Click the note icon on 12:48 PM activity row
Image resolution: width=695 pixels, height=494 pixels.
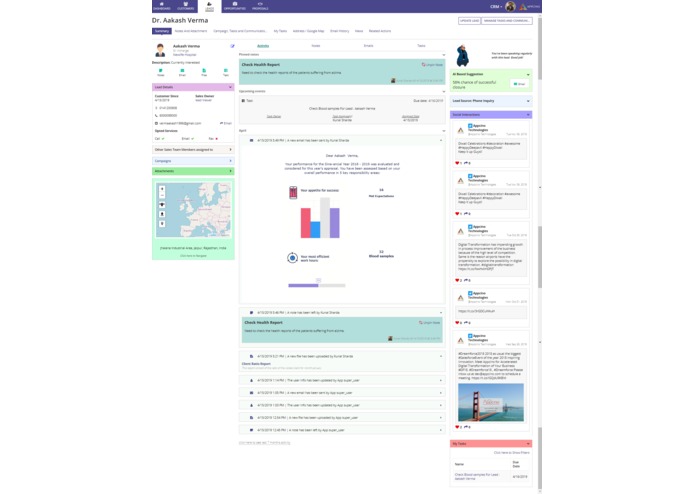click(x=251, y=430)
